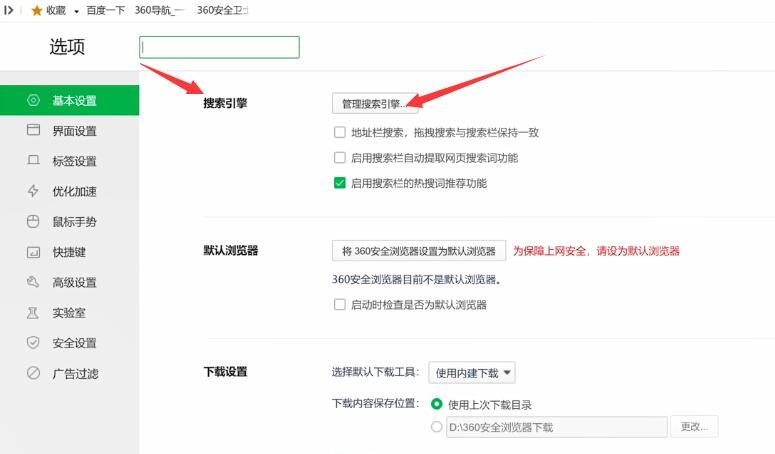Click the 广告过滤 block icon
Screen dimensions: 775x454
coord(33,373)
